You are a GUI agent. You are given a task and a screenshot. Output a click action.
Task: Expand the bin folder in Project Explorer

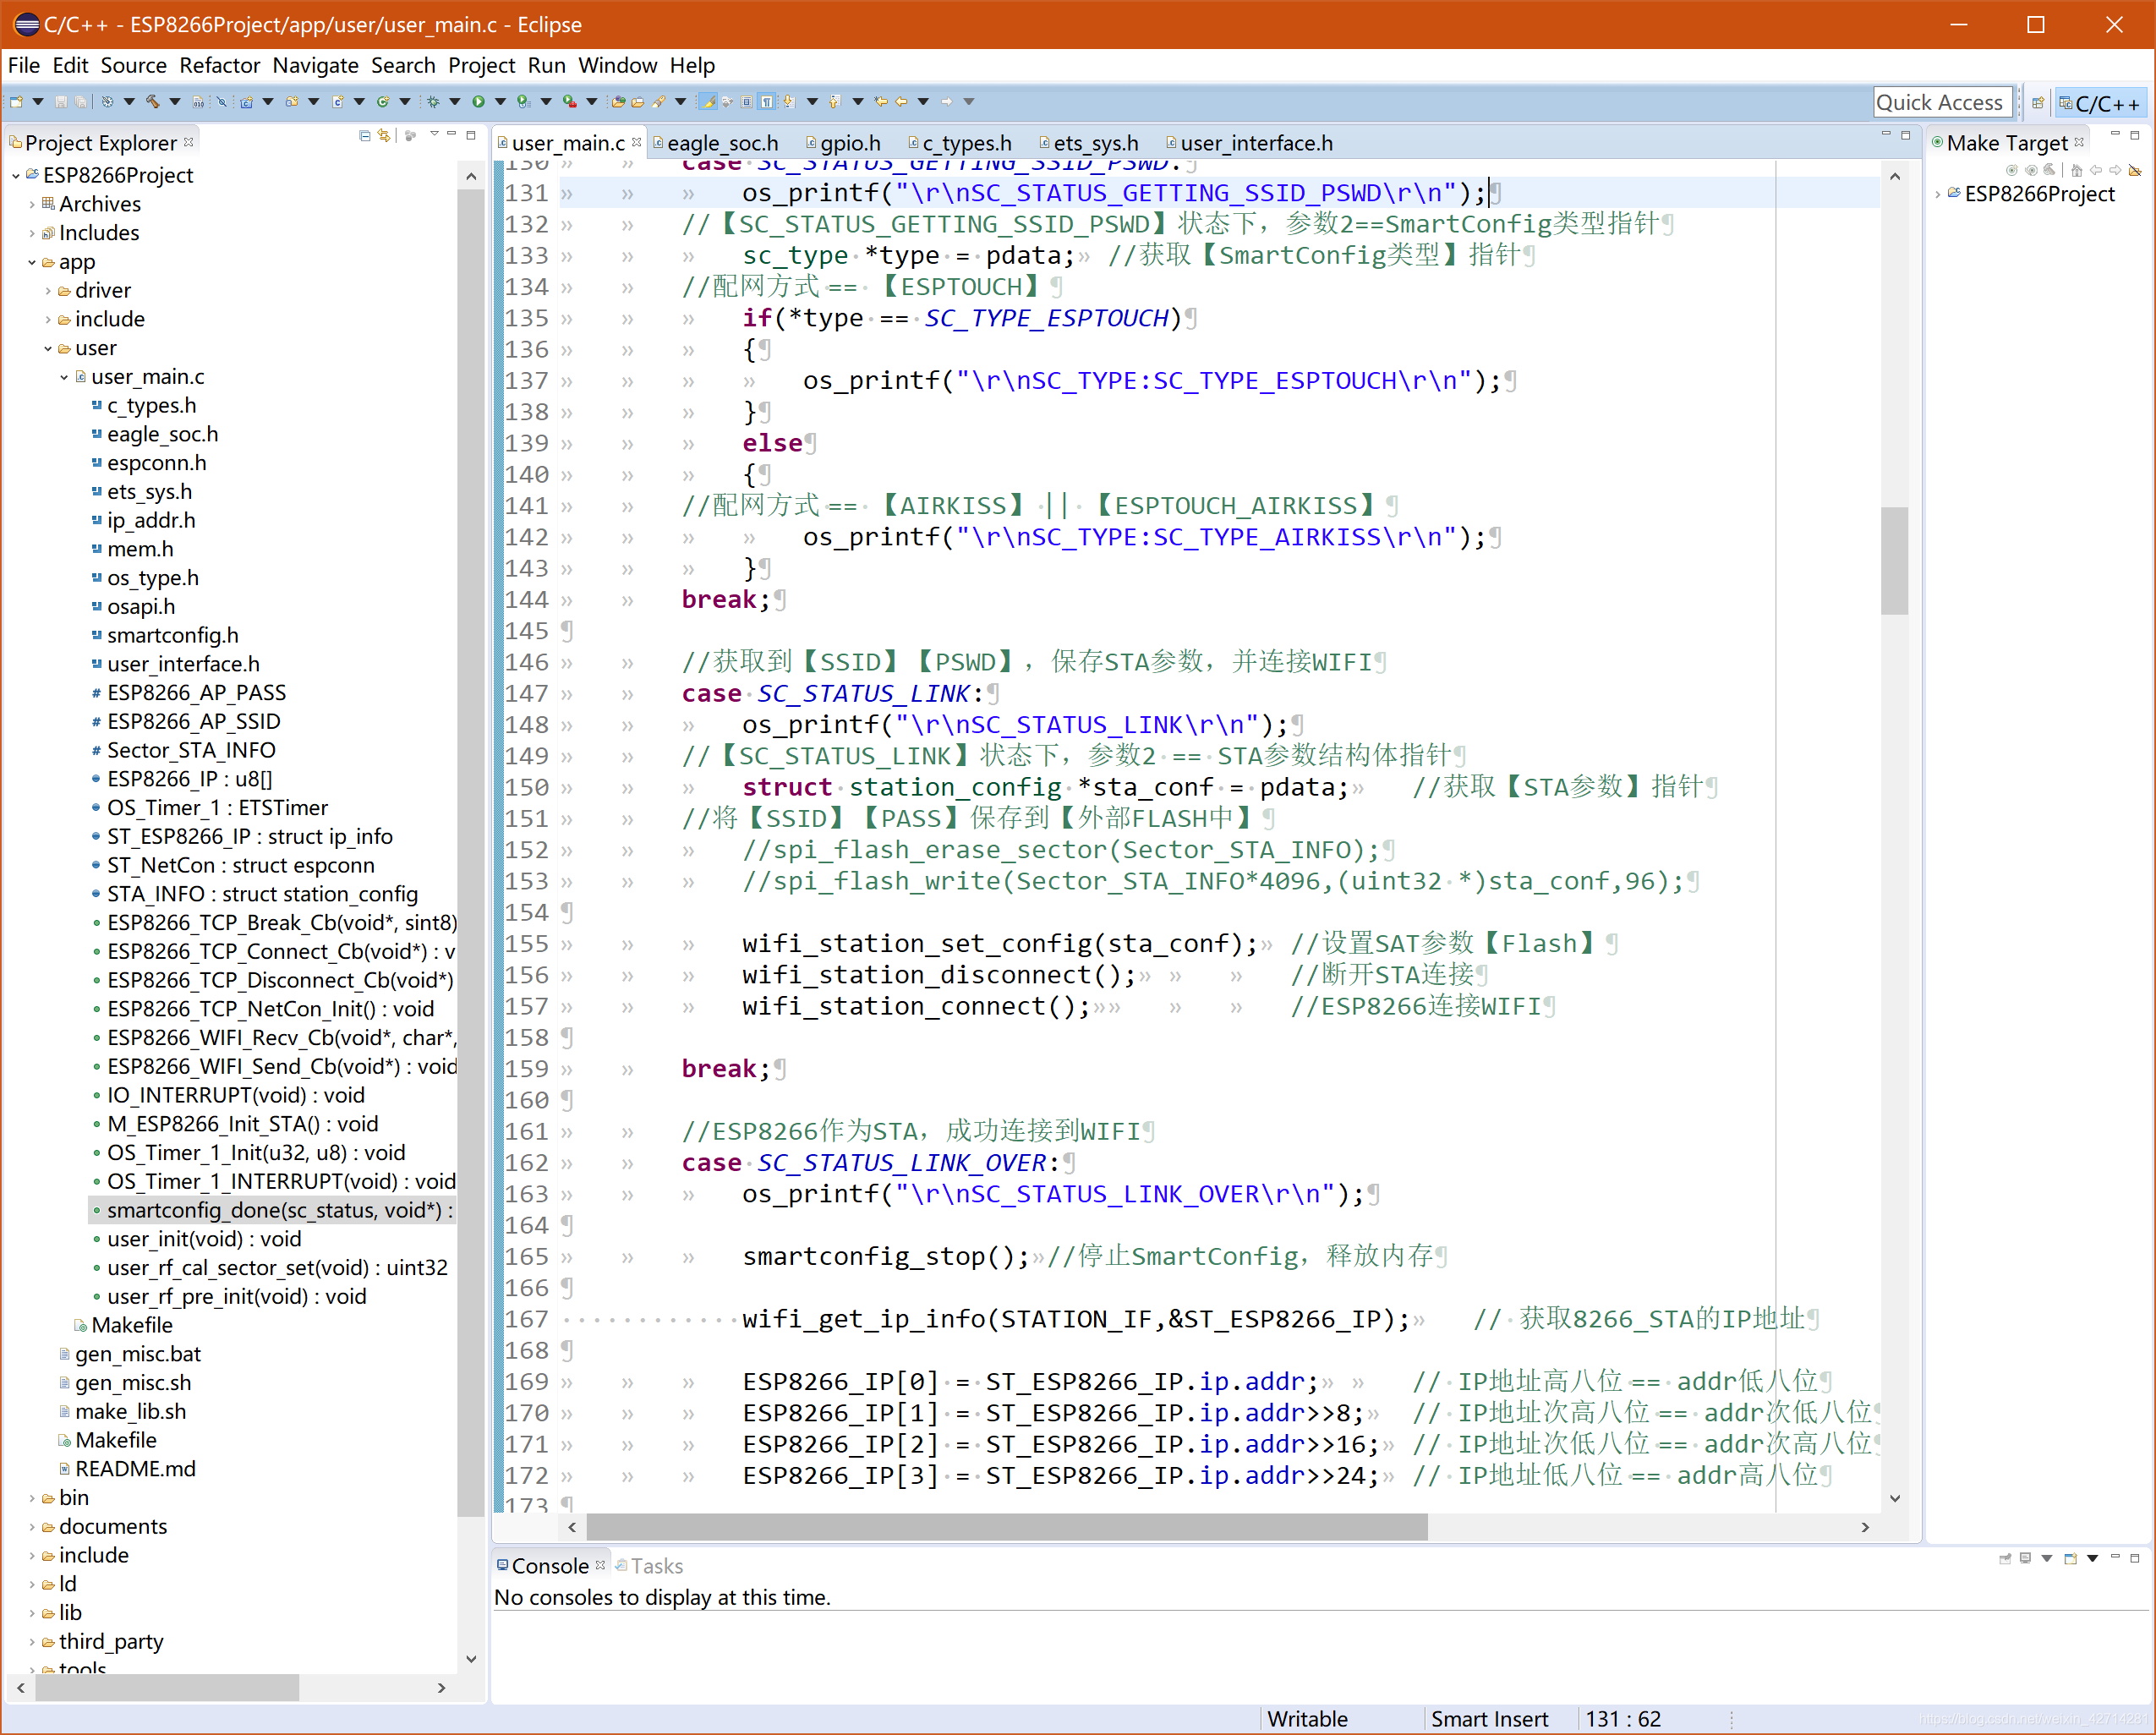coord(32,1498)
